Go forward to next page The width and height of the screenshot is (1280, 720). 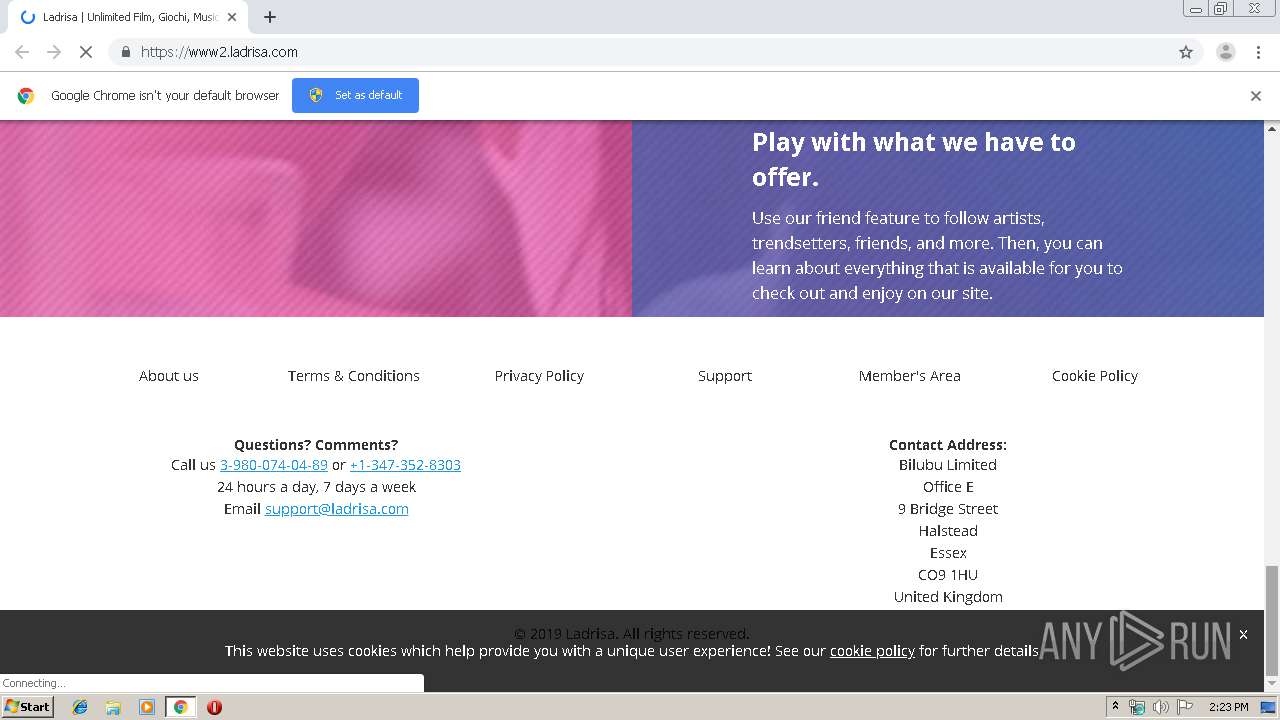pyautogui.click(x=54, y=52)
